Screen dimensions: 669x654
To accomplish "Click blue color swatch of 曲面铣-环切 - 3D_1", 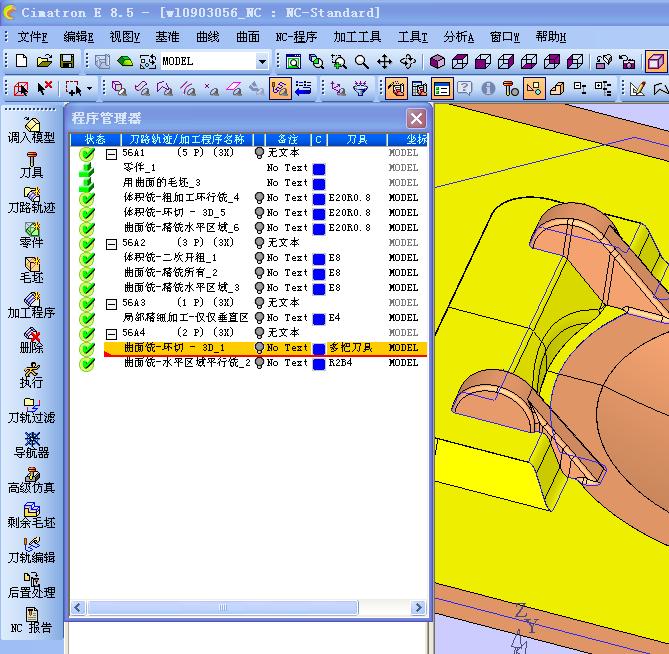I will (319, 349).
